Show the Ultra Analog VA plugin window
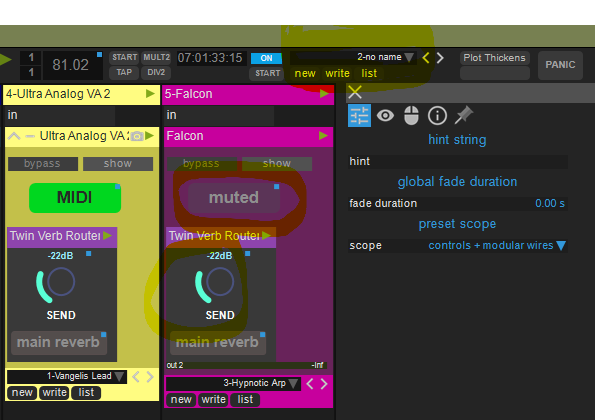Image resolution: width=595 pixels, height=420 pixels. (x=118, y=164)
